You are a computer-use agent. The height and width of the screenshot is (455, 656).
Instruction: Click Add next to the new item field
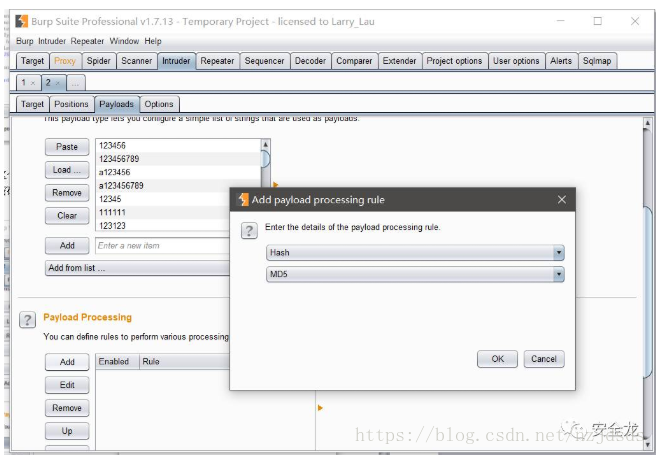[67, 245]
